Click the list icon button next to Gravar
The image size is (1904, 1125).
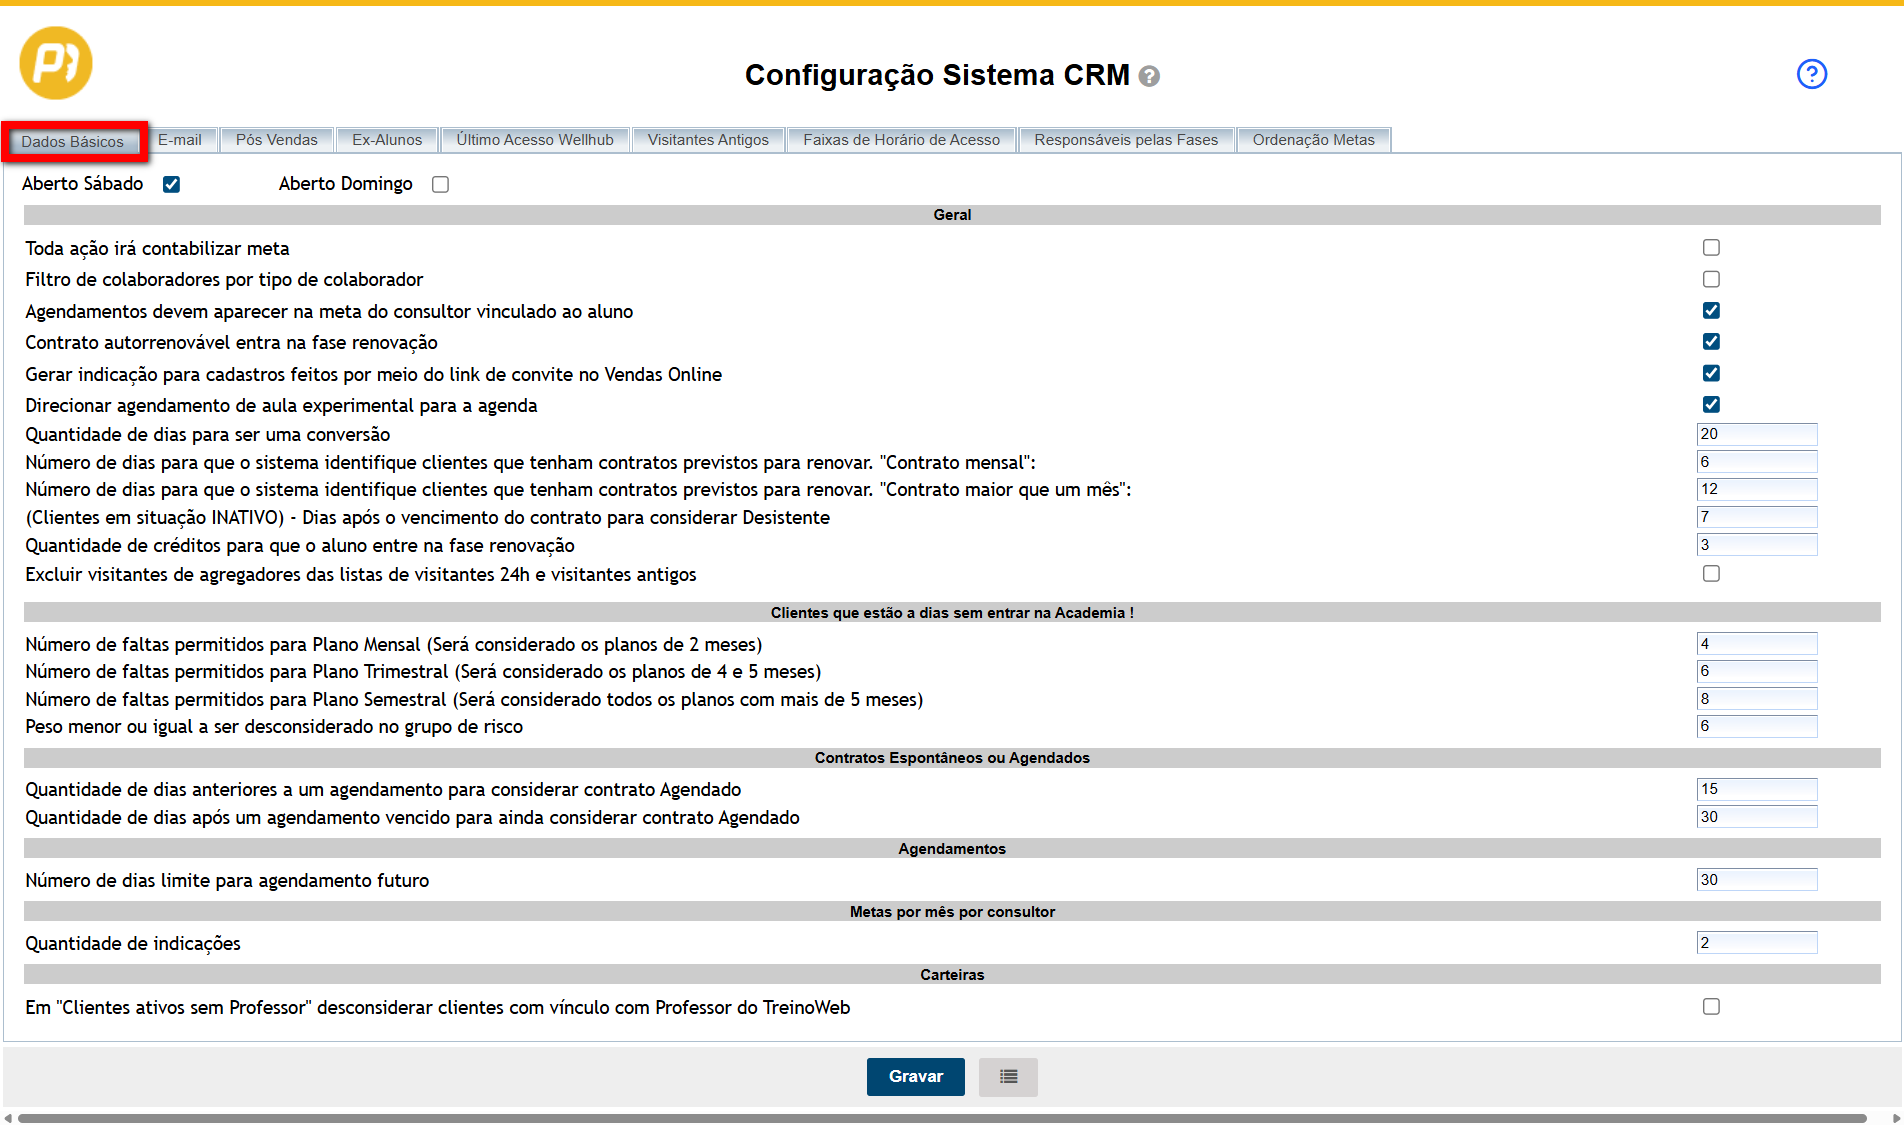tap(1008, 1077)
